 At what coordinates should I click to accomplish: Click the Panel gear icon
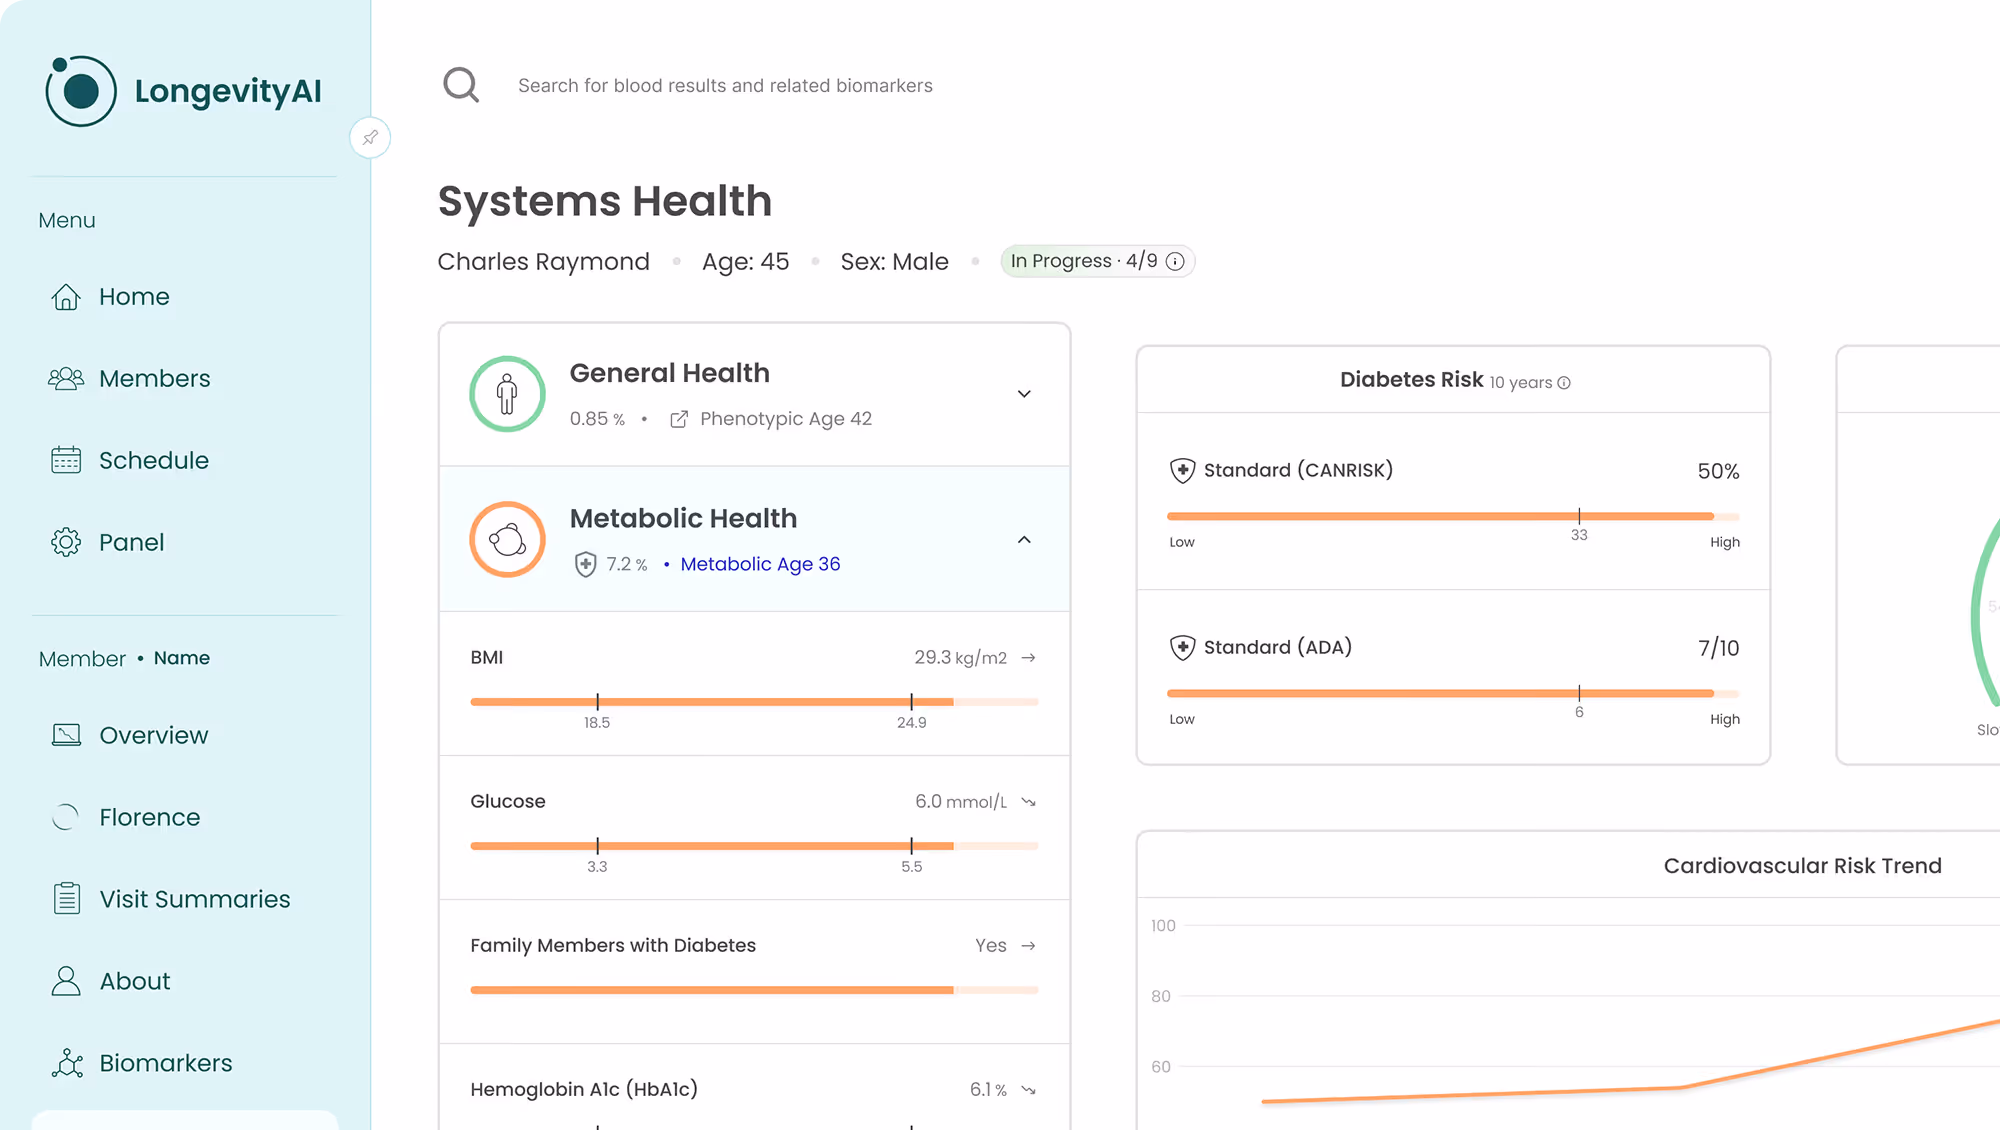(66, 542)
